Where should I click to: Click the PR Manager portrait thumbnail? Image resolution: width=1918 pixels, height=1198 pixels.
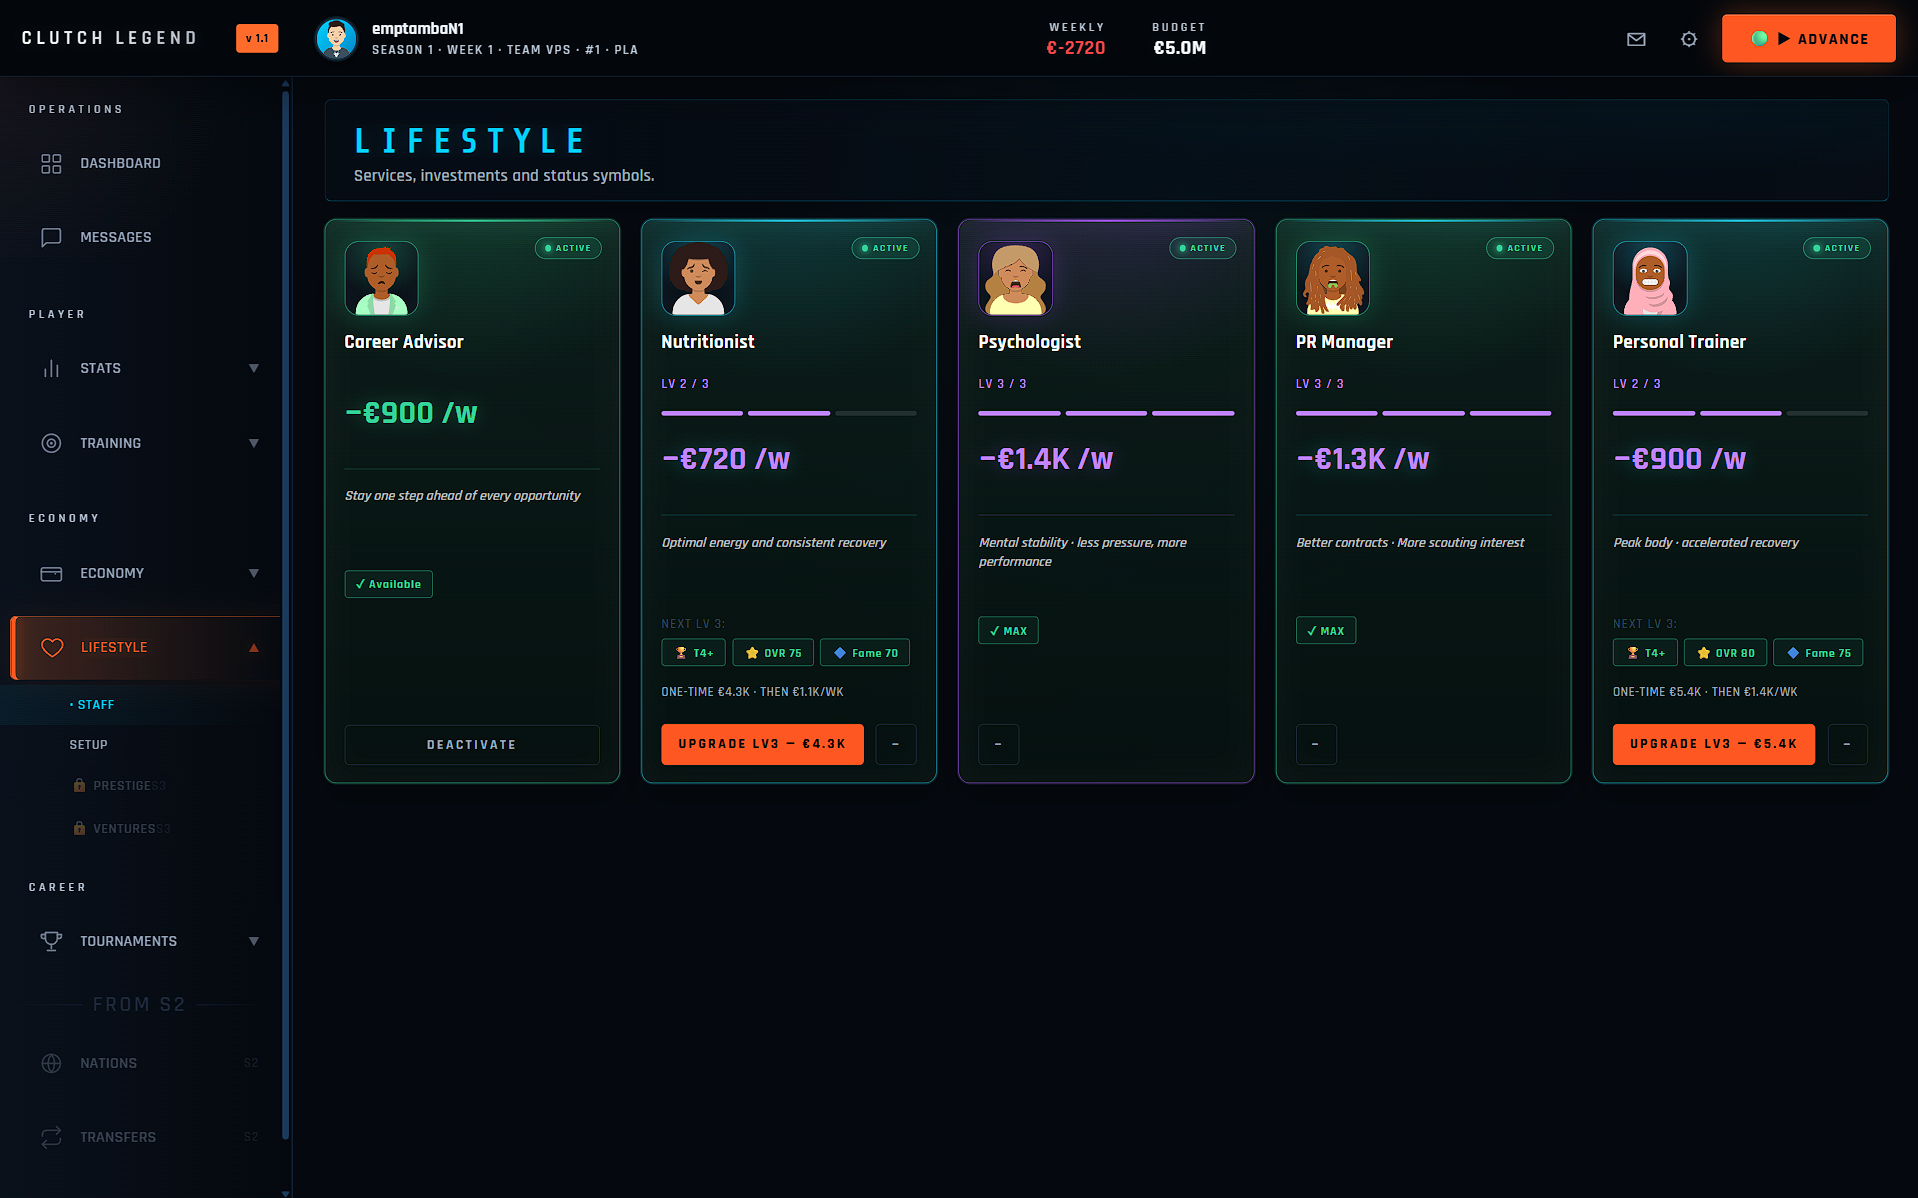point(1332,278)
